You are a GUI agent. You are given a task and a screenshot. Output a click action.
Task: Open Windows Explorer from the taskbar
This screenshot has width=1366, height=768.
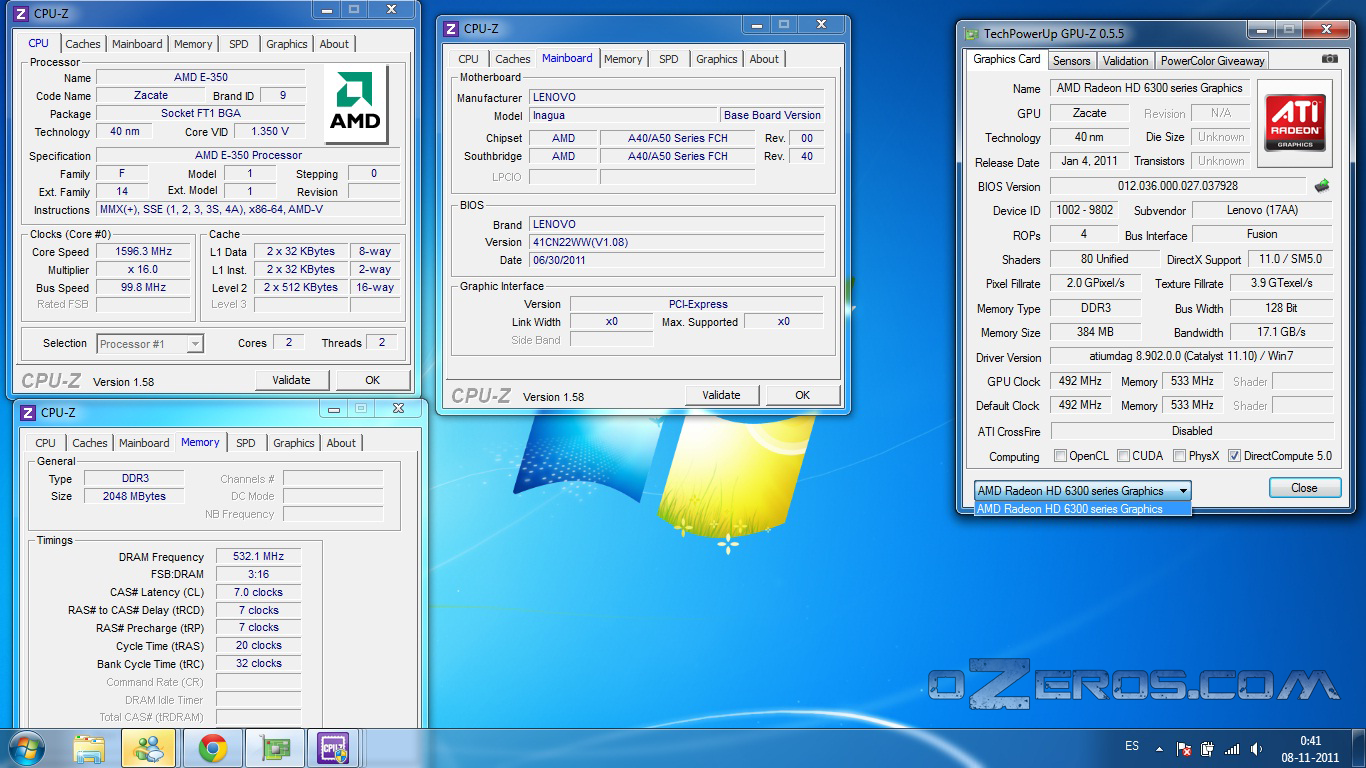pos(88,748)
